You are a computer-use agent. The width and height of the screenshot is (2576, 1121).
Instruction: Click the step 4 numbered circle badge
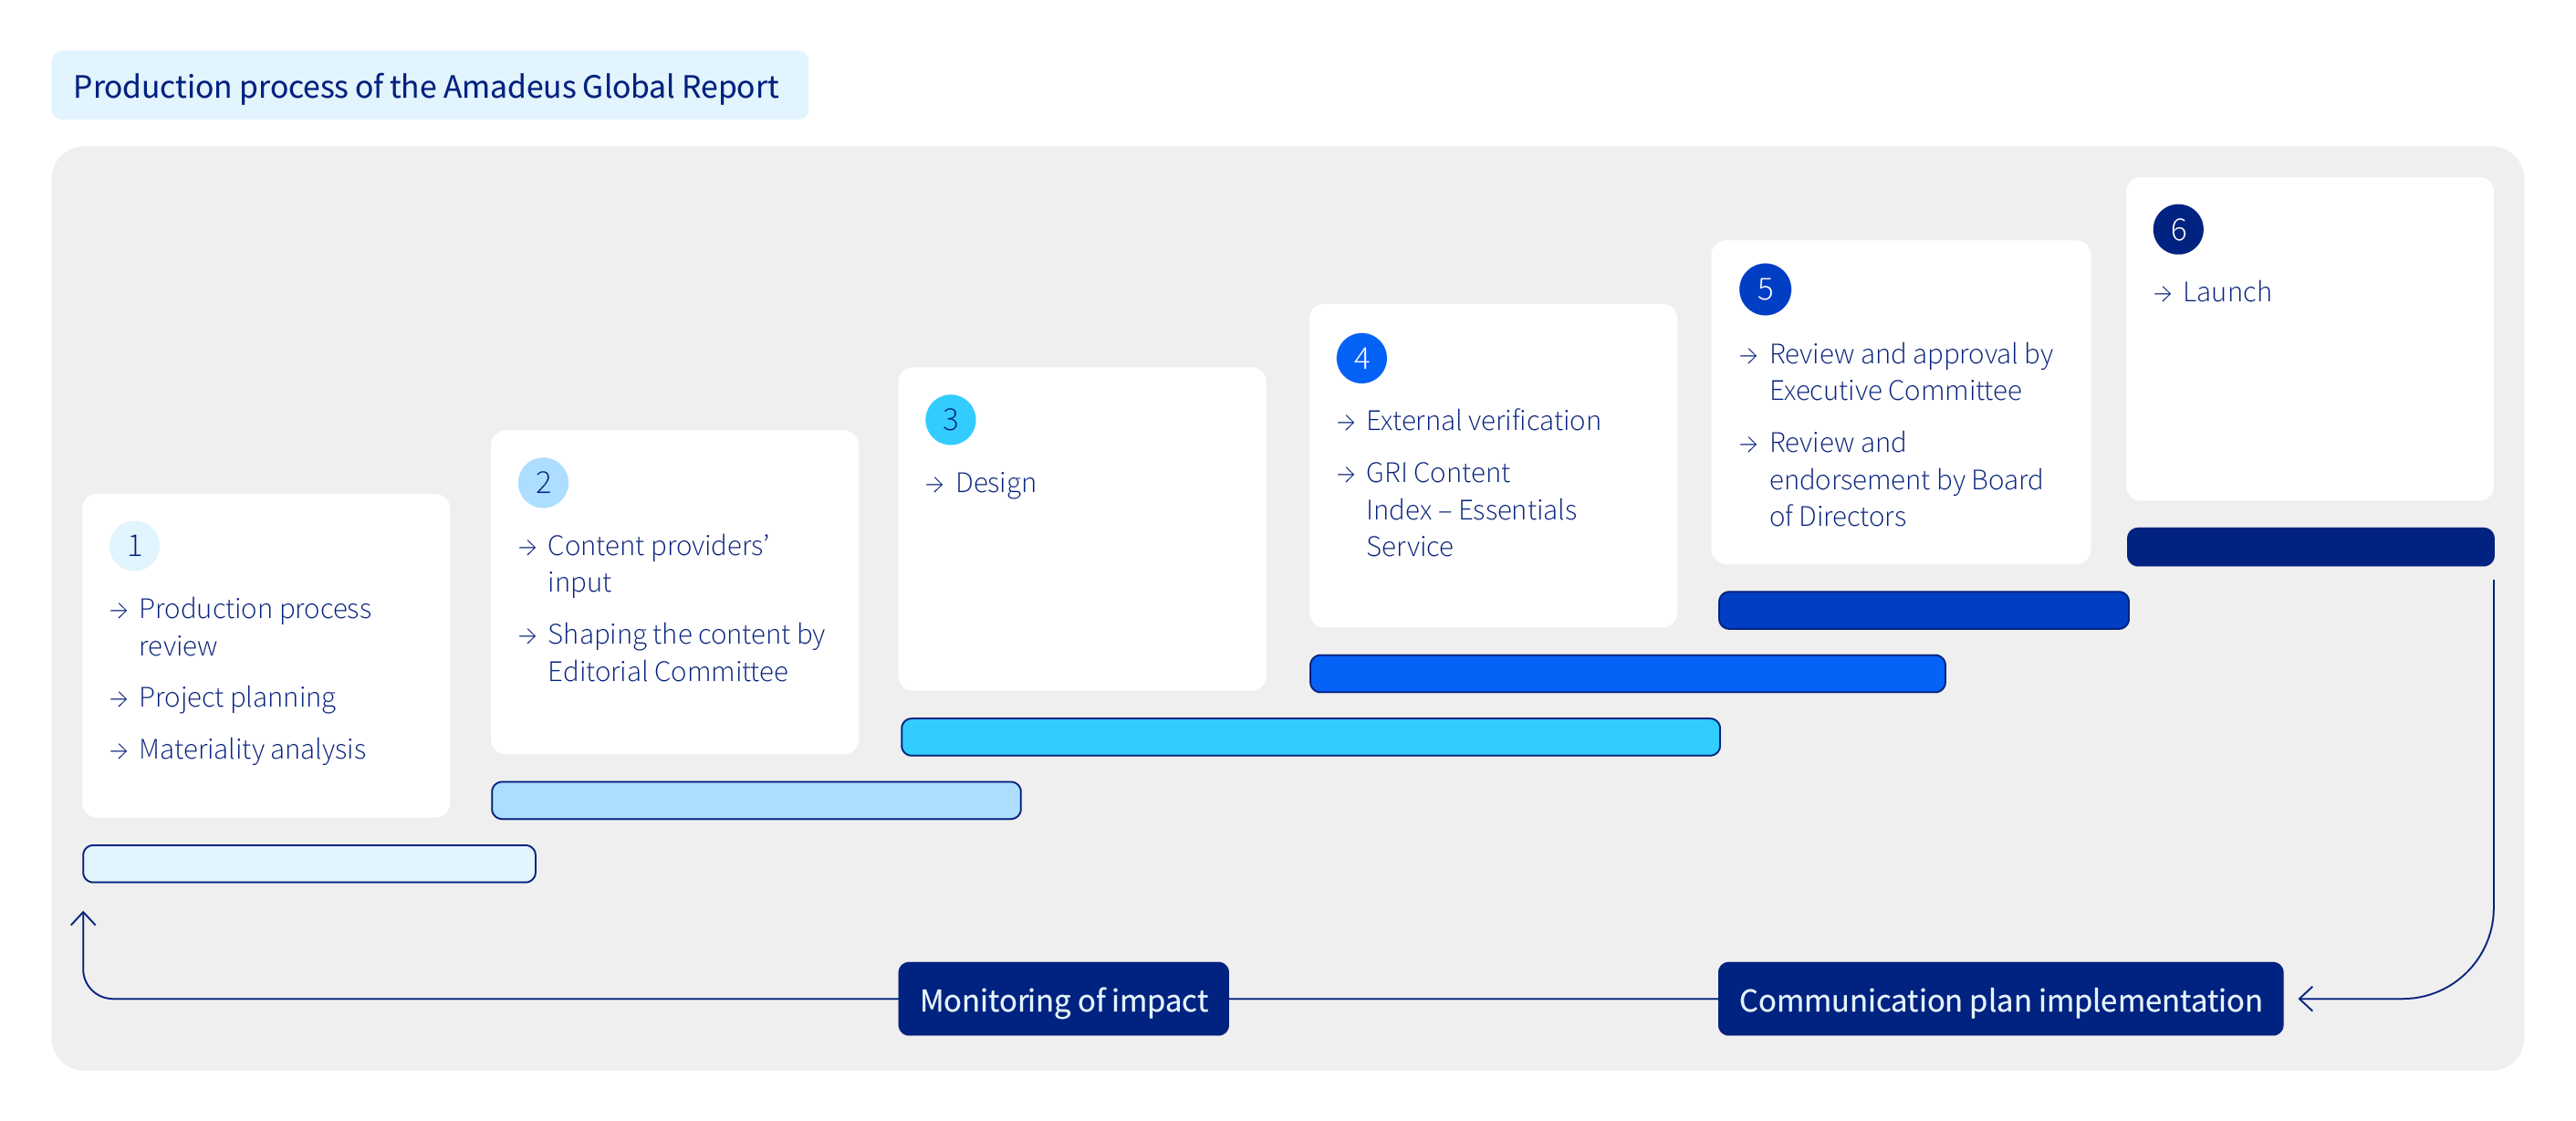(1361, 357)
